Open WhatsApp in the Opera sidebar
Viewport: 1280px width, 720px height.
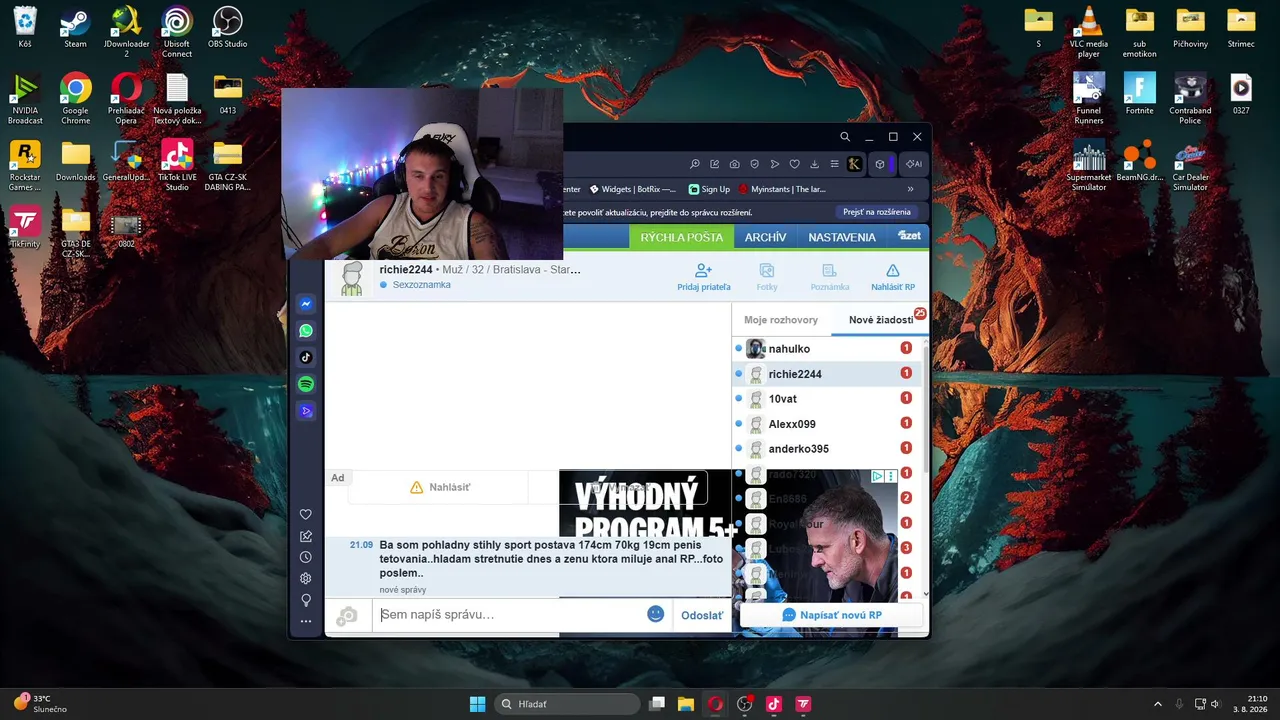click(306, 331)
